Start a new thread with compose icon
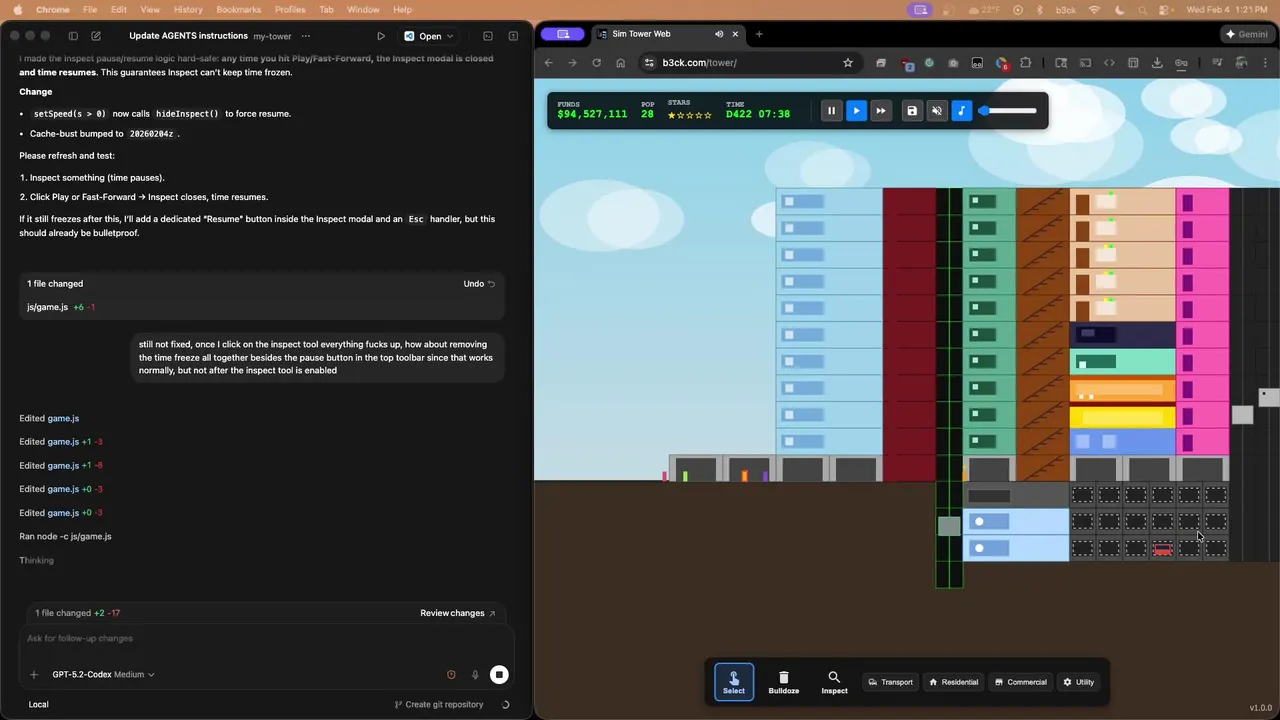Image resolution: width=1280 pixels, height=720 pixels. tap(96, 36)
